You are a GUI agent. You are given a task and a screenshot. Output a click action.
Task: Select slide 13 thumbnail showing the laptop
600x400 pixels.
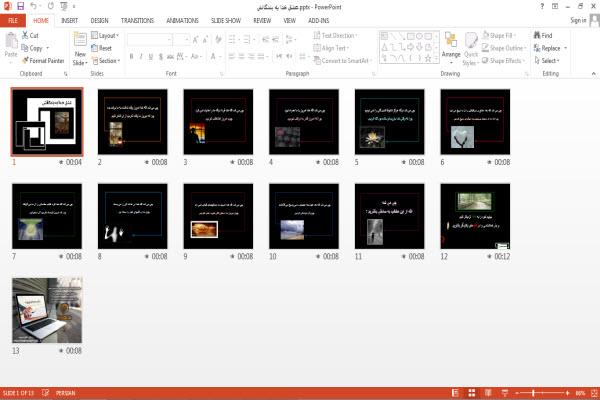click(47, 310)
